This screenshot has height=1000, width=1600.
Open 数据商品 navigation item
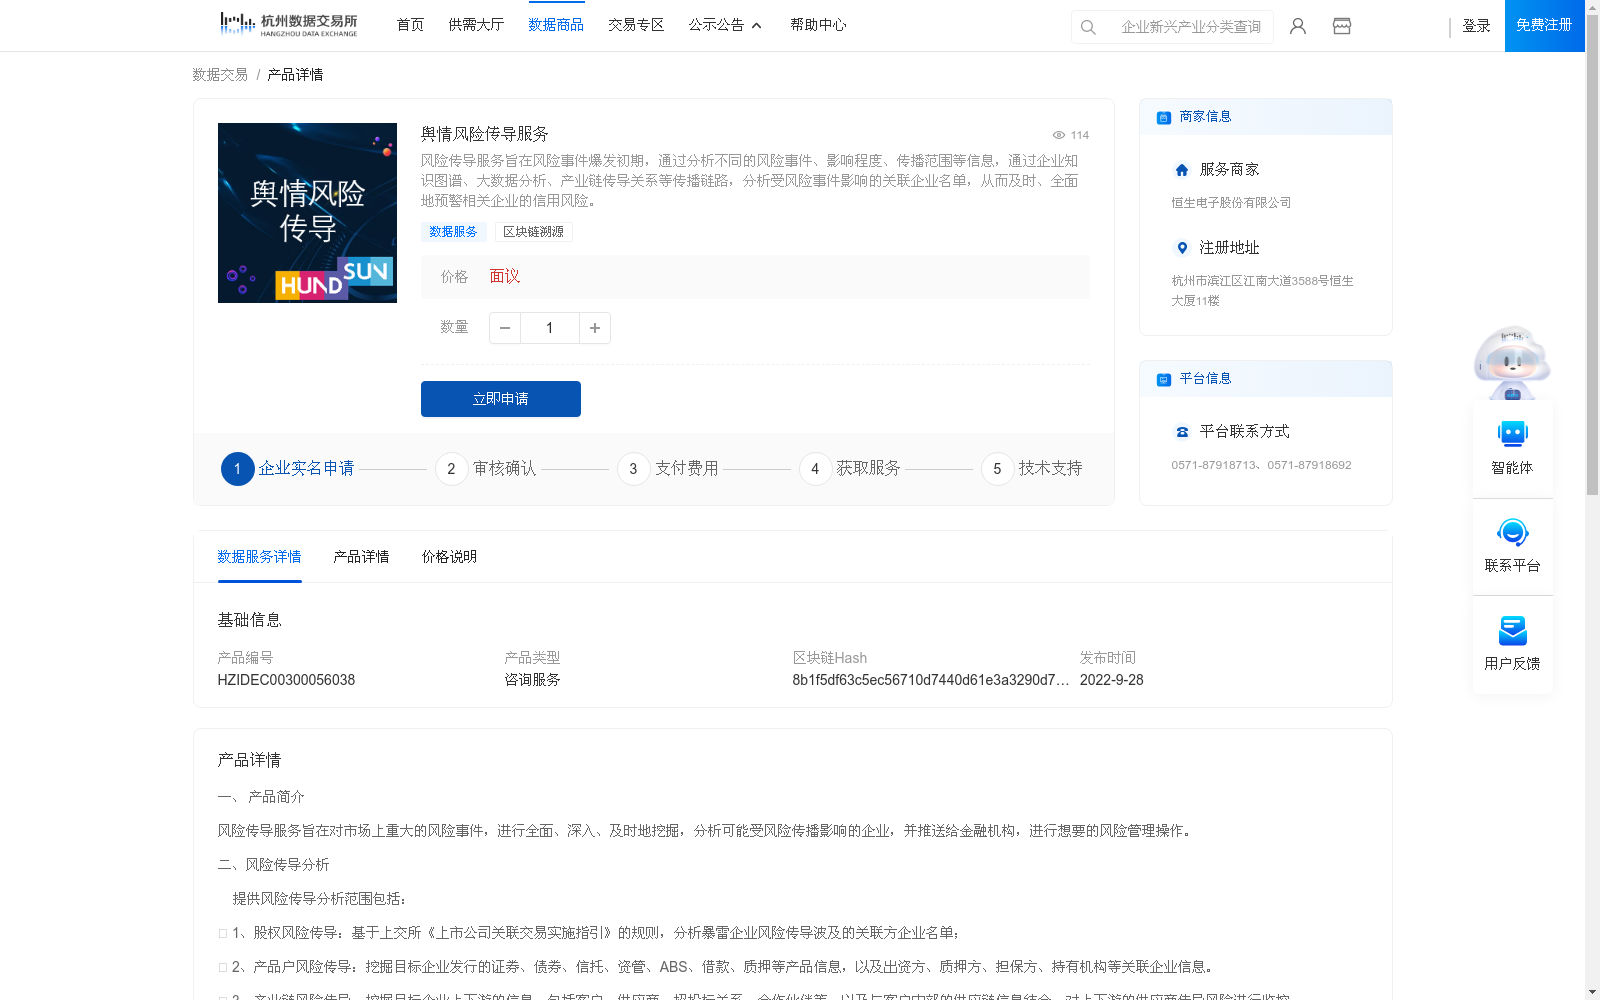pos(556,25)
